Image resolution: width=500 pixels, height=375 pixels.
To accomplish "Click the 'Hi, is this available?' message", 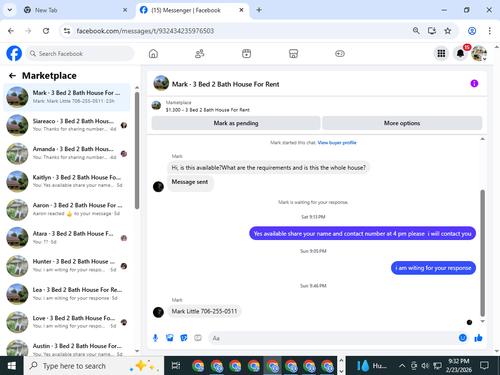I will [268, 168].
